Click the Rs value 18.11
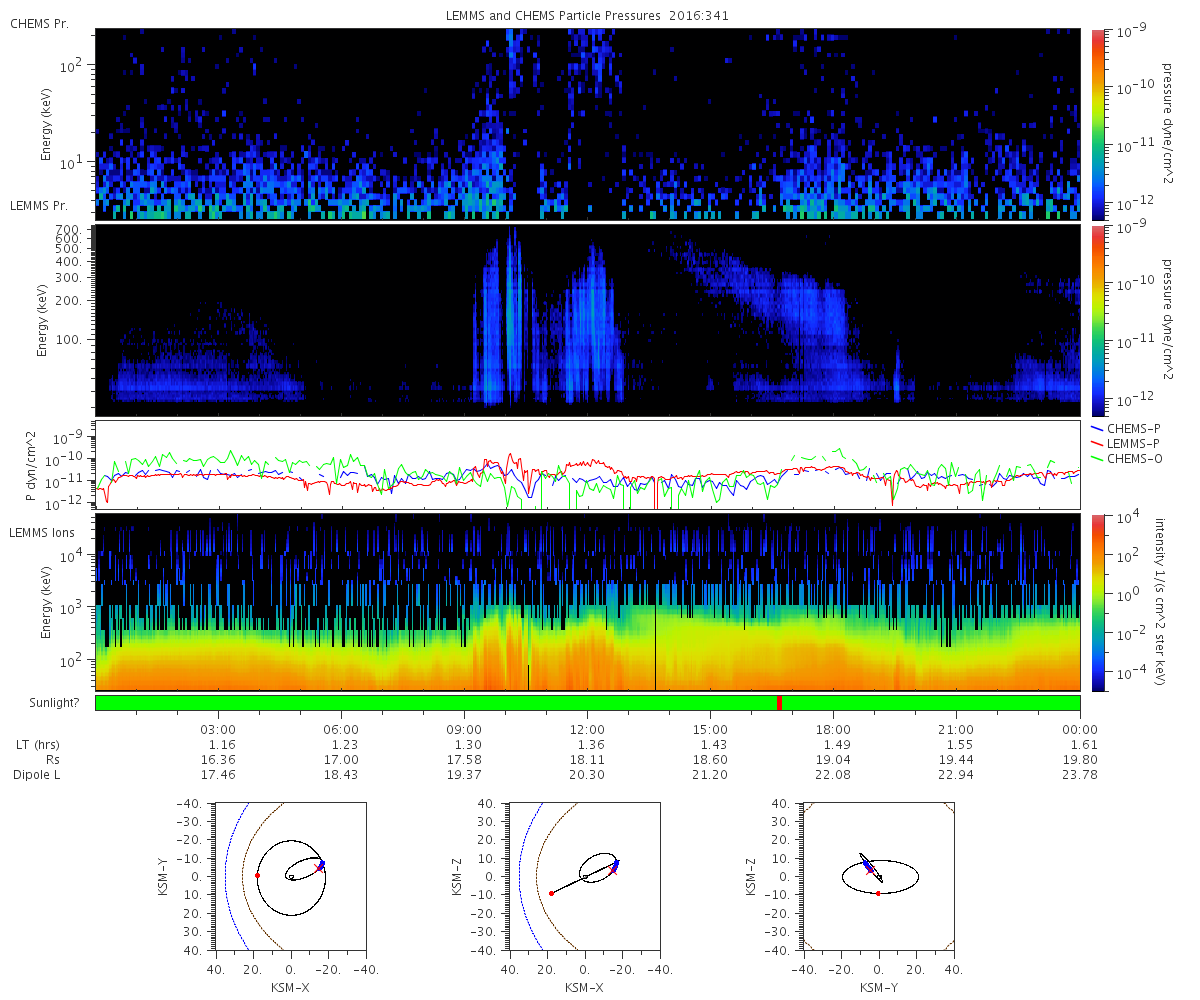 587,760
